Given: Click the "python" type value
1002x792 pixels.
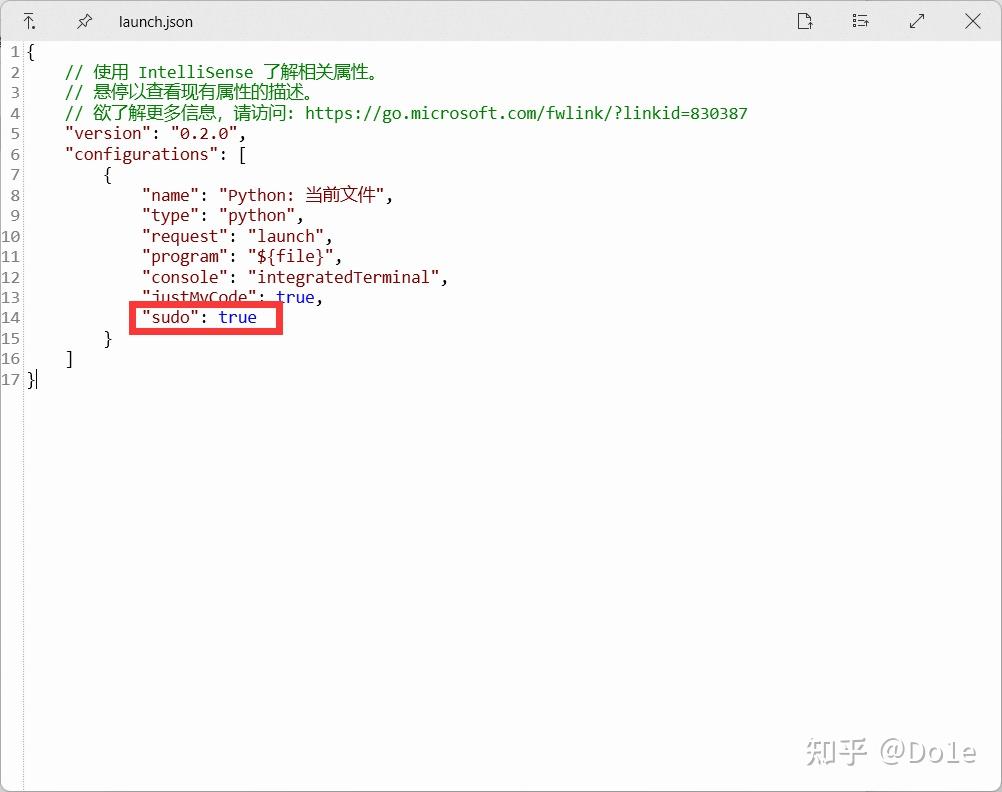Looking at the screenshot, I should tap(258, 215).
